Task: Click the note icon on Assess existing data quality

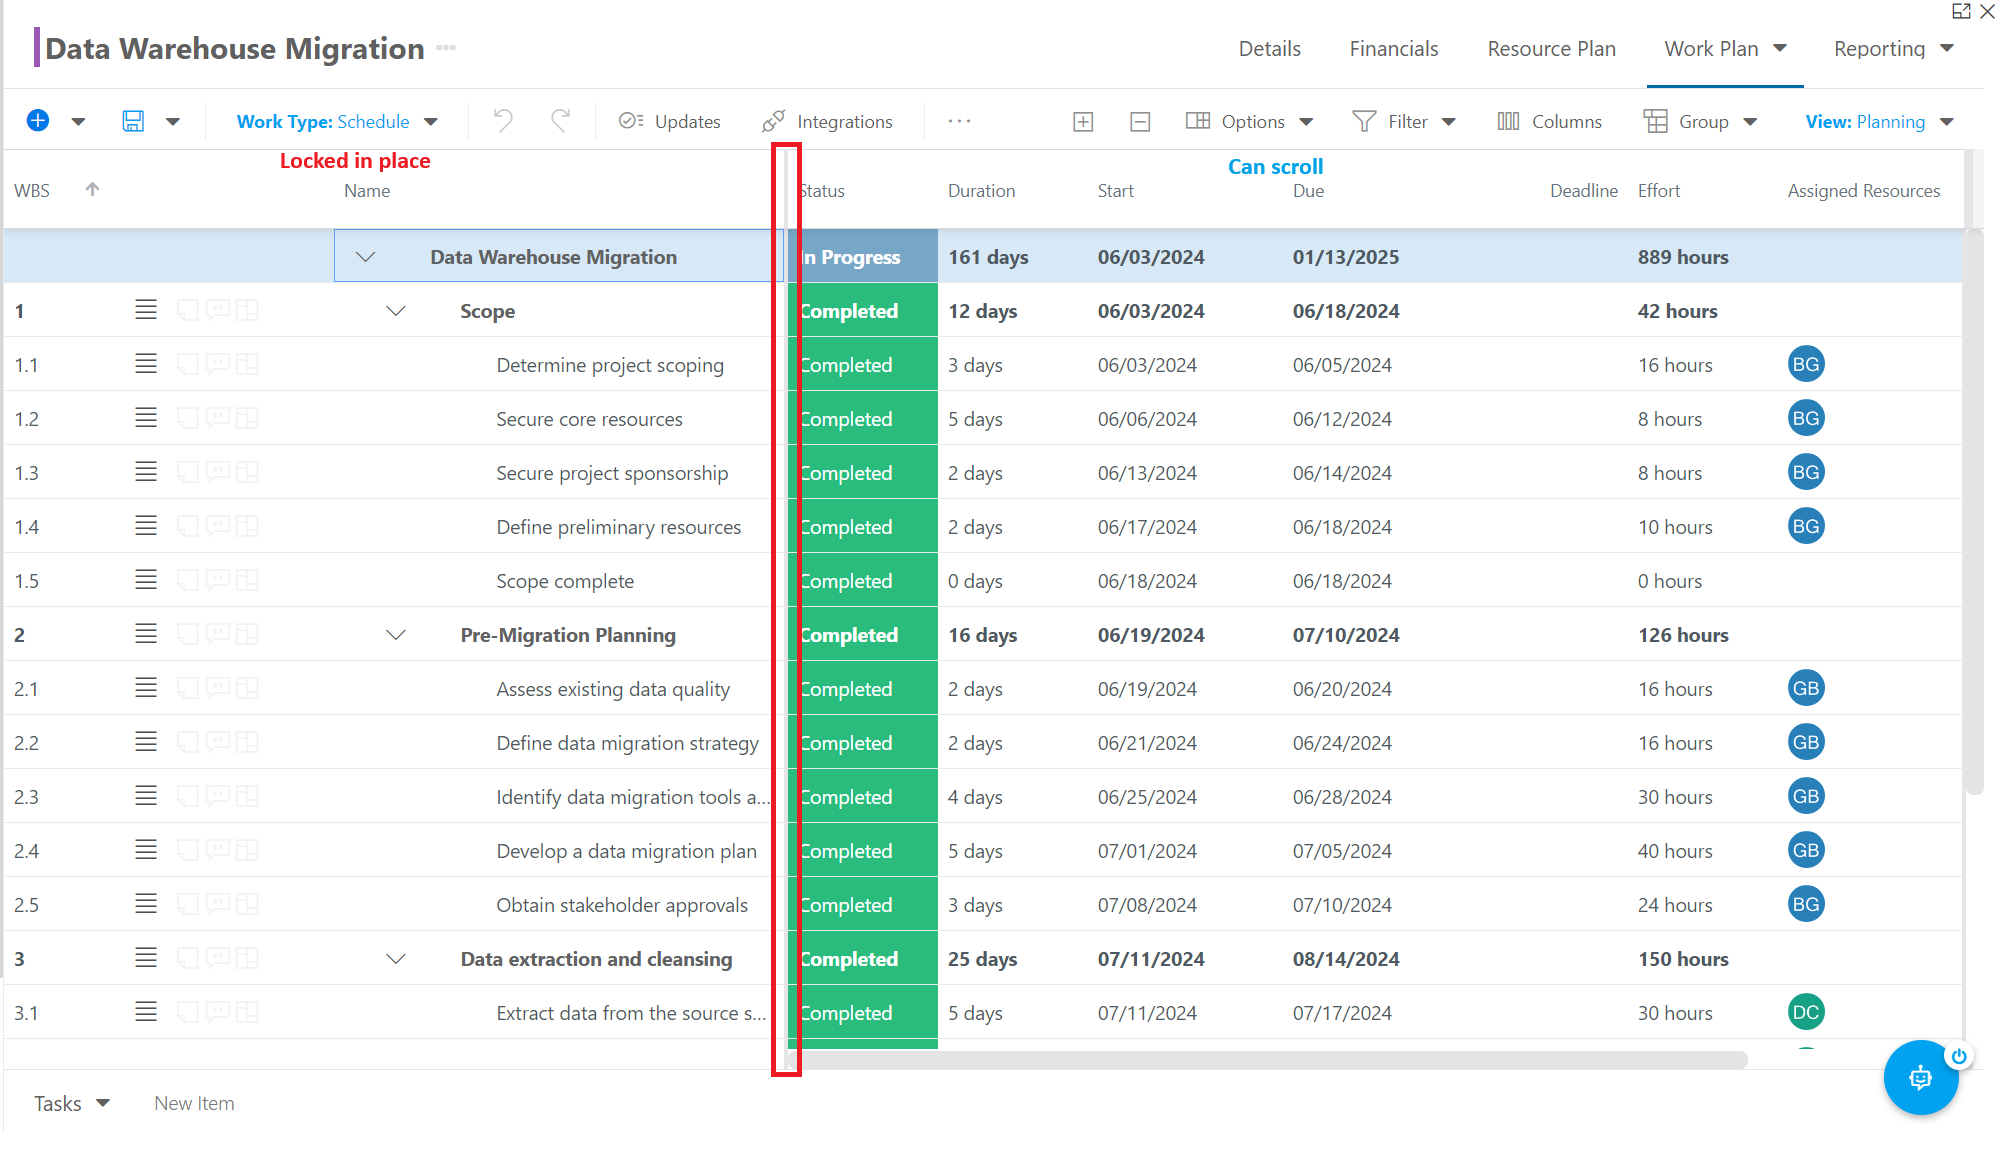Action: pyautogui.click(x=188, y=689)
